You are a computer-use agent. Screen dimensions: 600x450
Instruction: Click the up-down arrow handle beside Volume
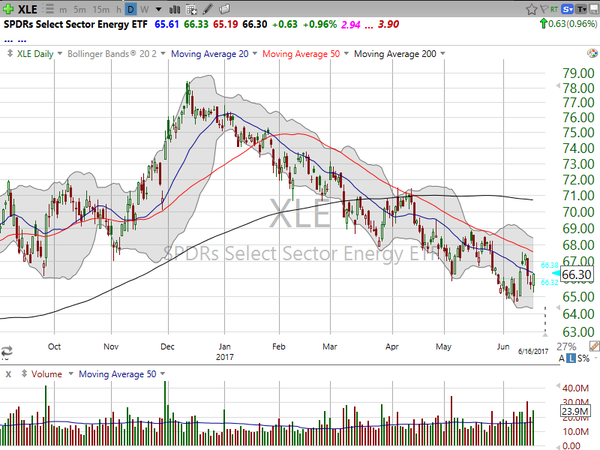[24, 373]
